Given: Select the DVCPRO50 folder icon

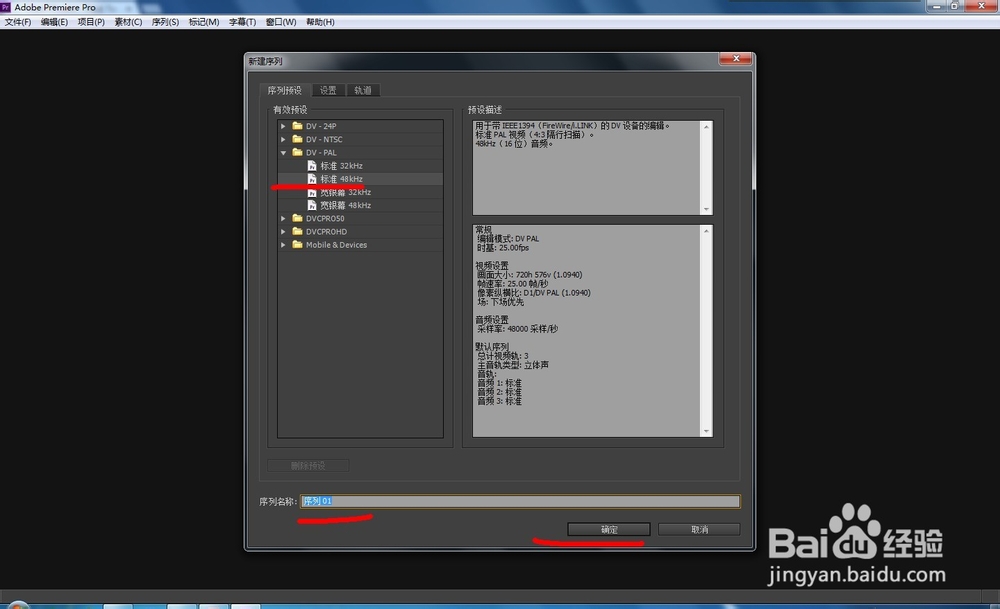Looking at the screenshot, I should click(297, 218).
